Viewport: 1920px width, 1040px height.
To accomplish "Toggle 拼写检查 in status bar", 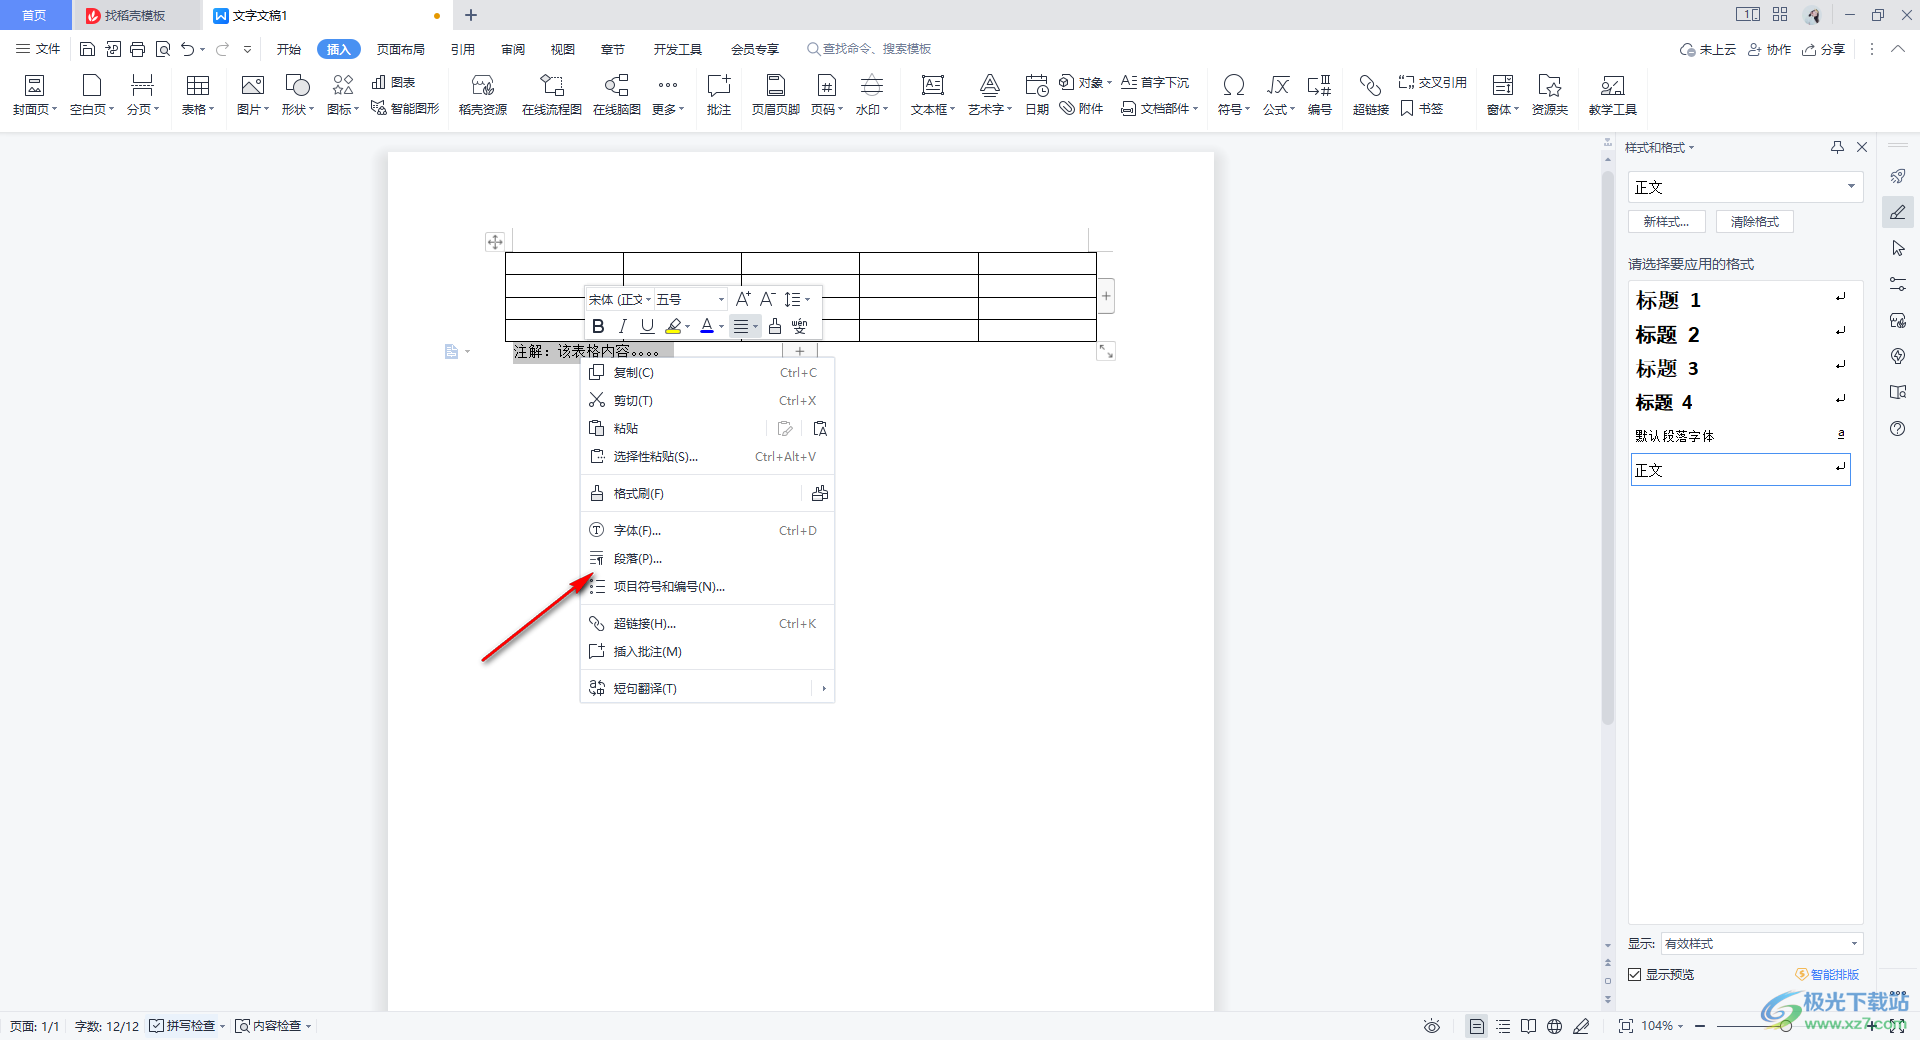I will pyautogui.click(x=186, y=1026).
